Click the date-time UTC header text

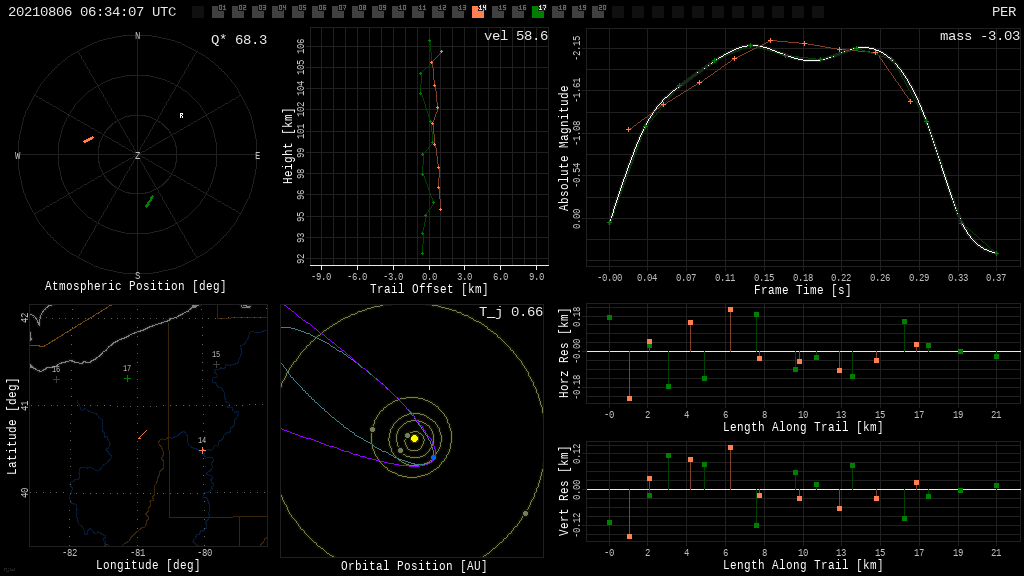point(92,12)
